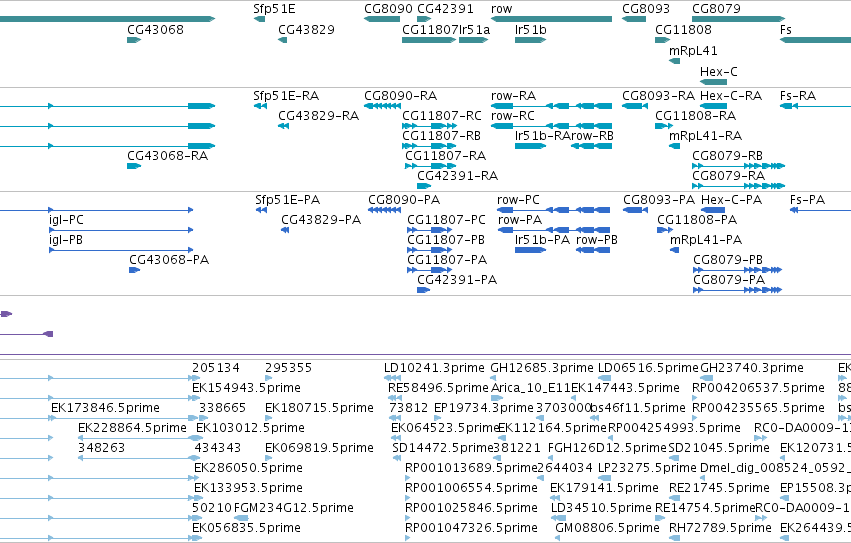Viewport: 851px width, 543px height.
Task: Select the Ir51b-RA transcript
Action: pos(530,146)
